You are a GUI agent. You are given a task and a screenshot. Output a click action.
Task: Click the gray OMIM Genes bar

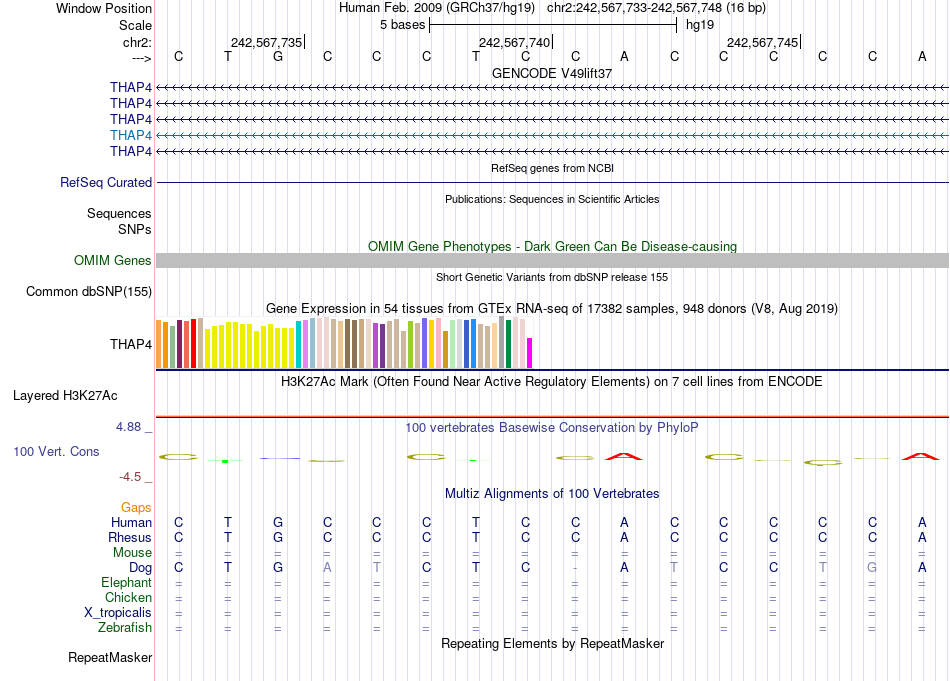point(552,261)
